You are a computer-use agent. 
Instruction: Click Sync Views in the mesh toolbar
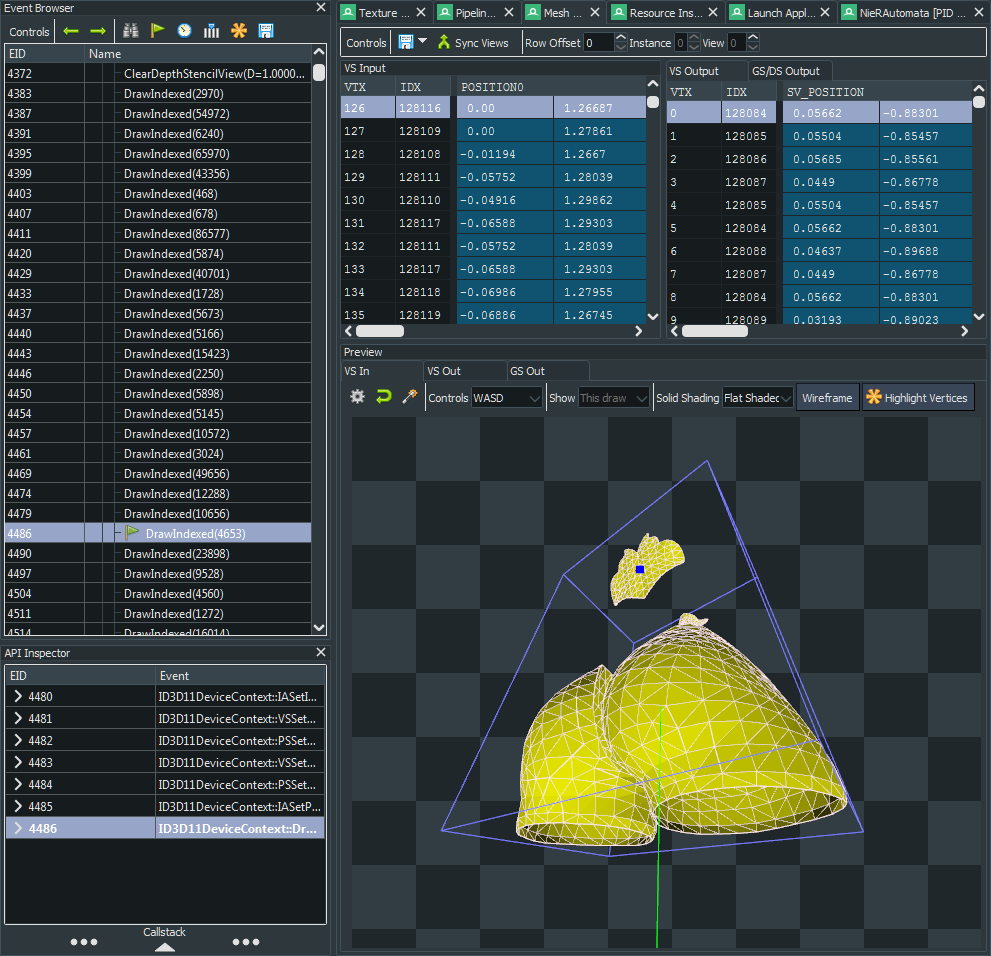pos(472,43)
